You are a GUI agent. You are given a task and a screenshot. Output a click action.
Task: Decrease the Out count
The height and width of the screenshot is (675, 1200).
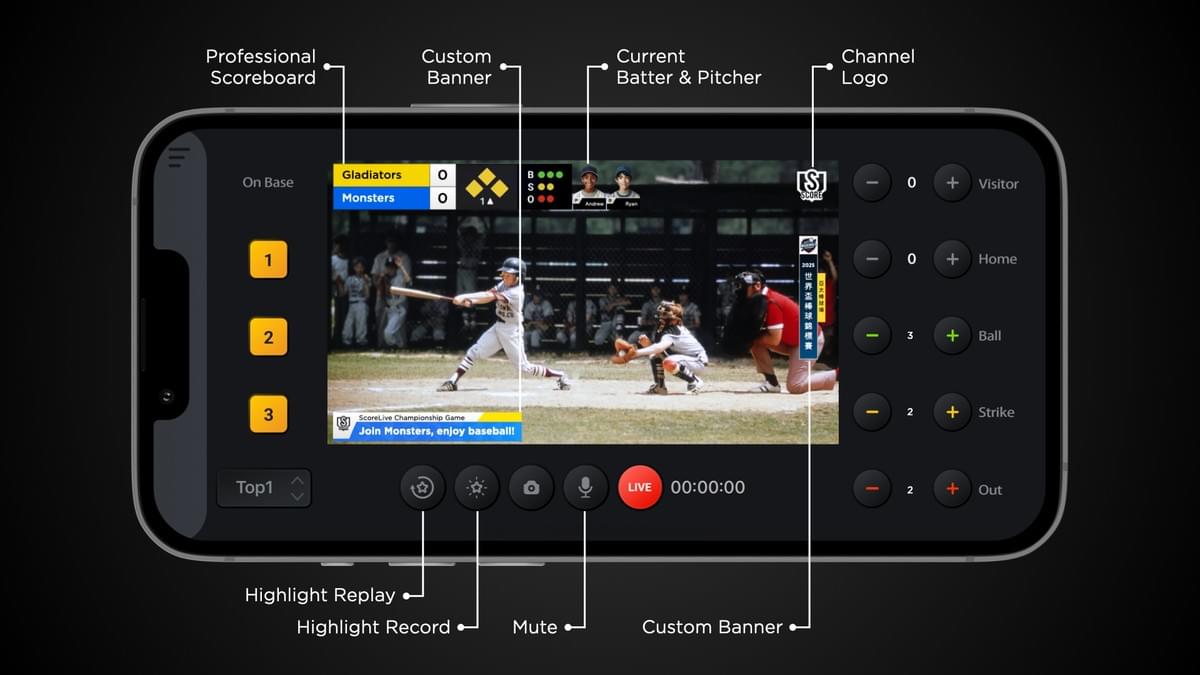coord(872,489)
